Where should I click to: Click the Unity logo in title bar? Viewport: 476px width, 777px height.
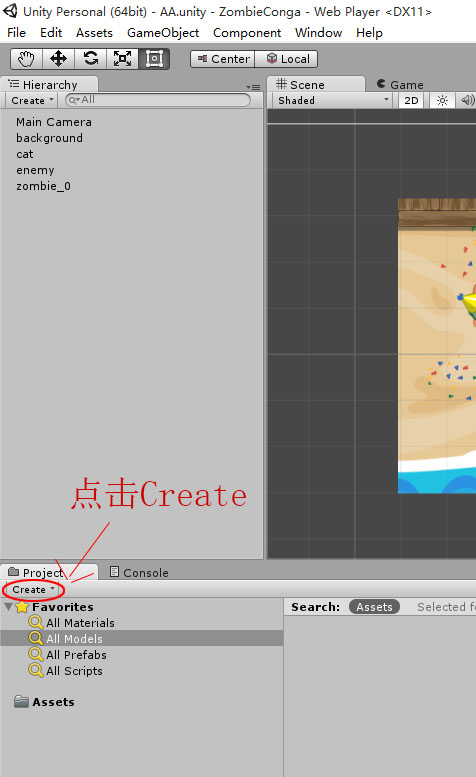click(x=10, y=10)
